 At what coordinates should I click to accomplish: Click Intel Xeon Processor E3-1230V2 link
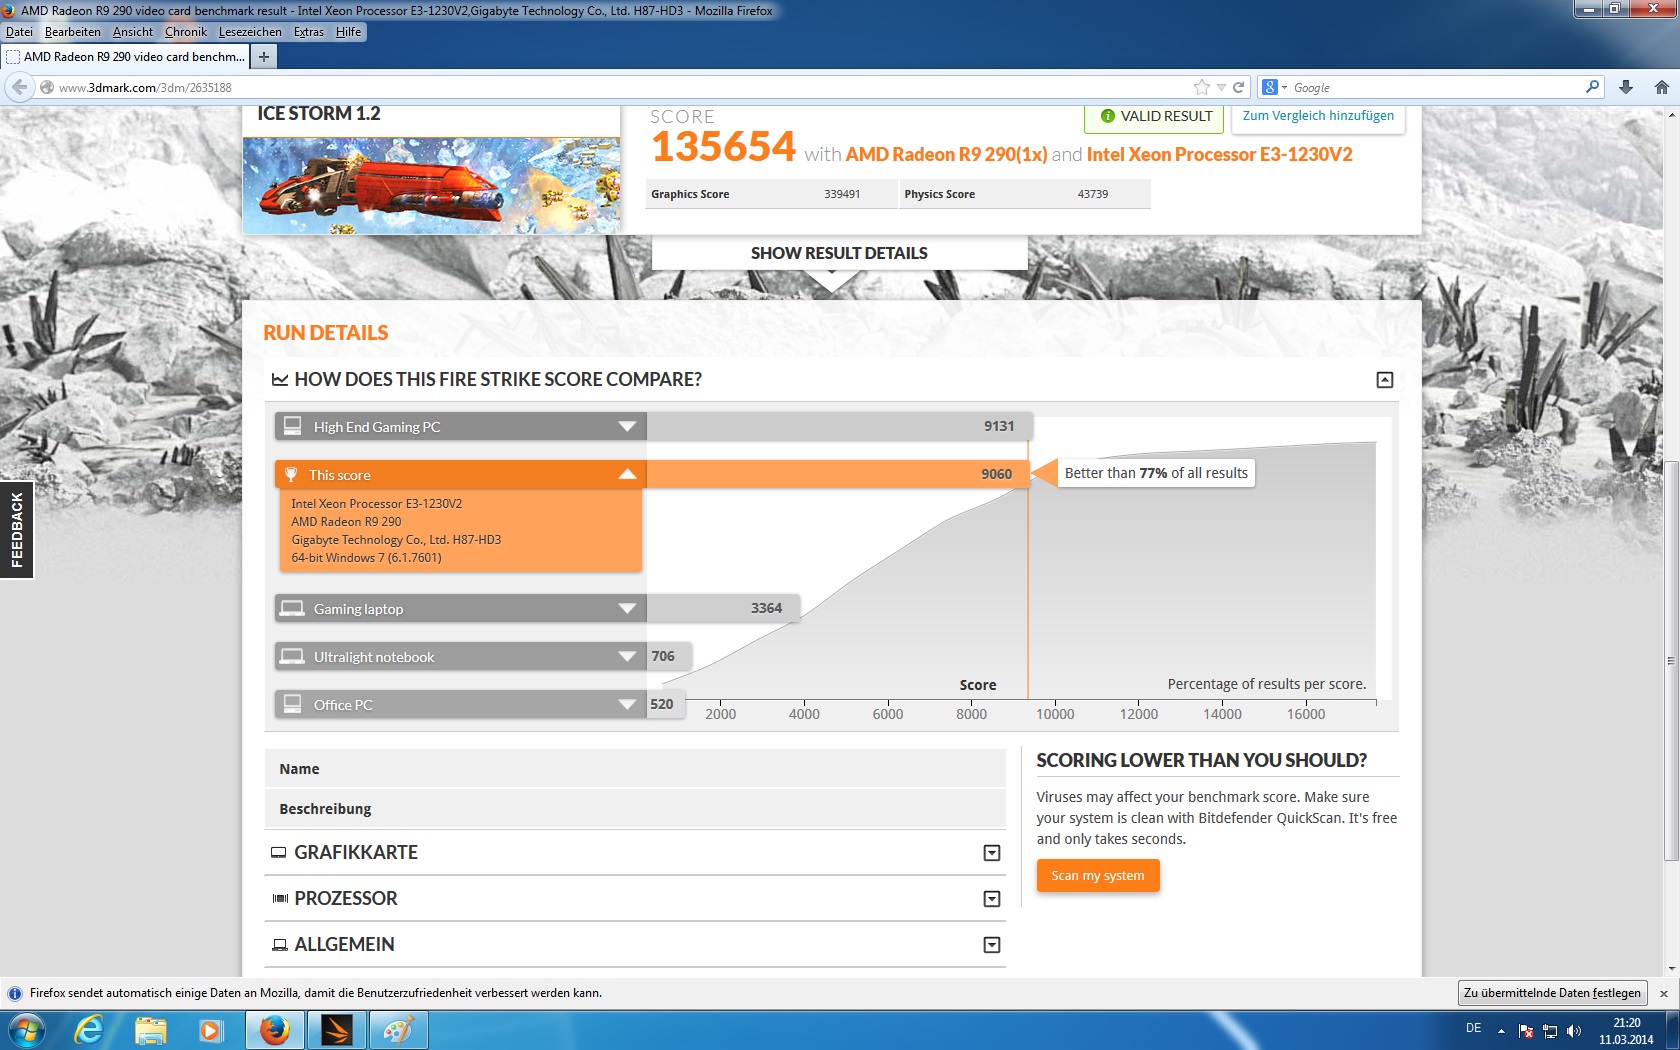[x=1219, y=154]
